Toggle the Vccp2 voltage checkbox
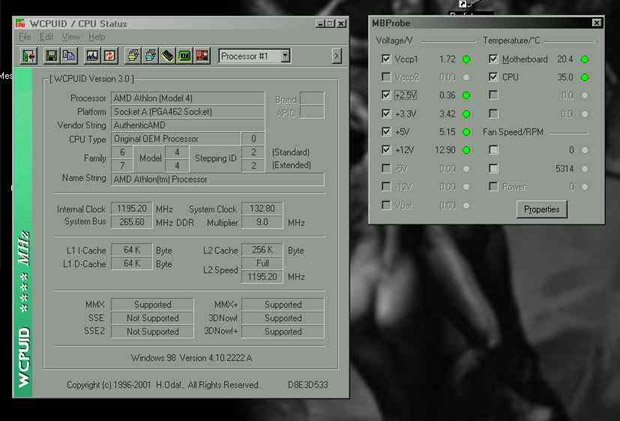 pyautogui.click(x=386, y=77)
